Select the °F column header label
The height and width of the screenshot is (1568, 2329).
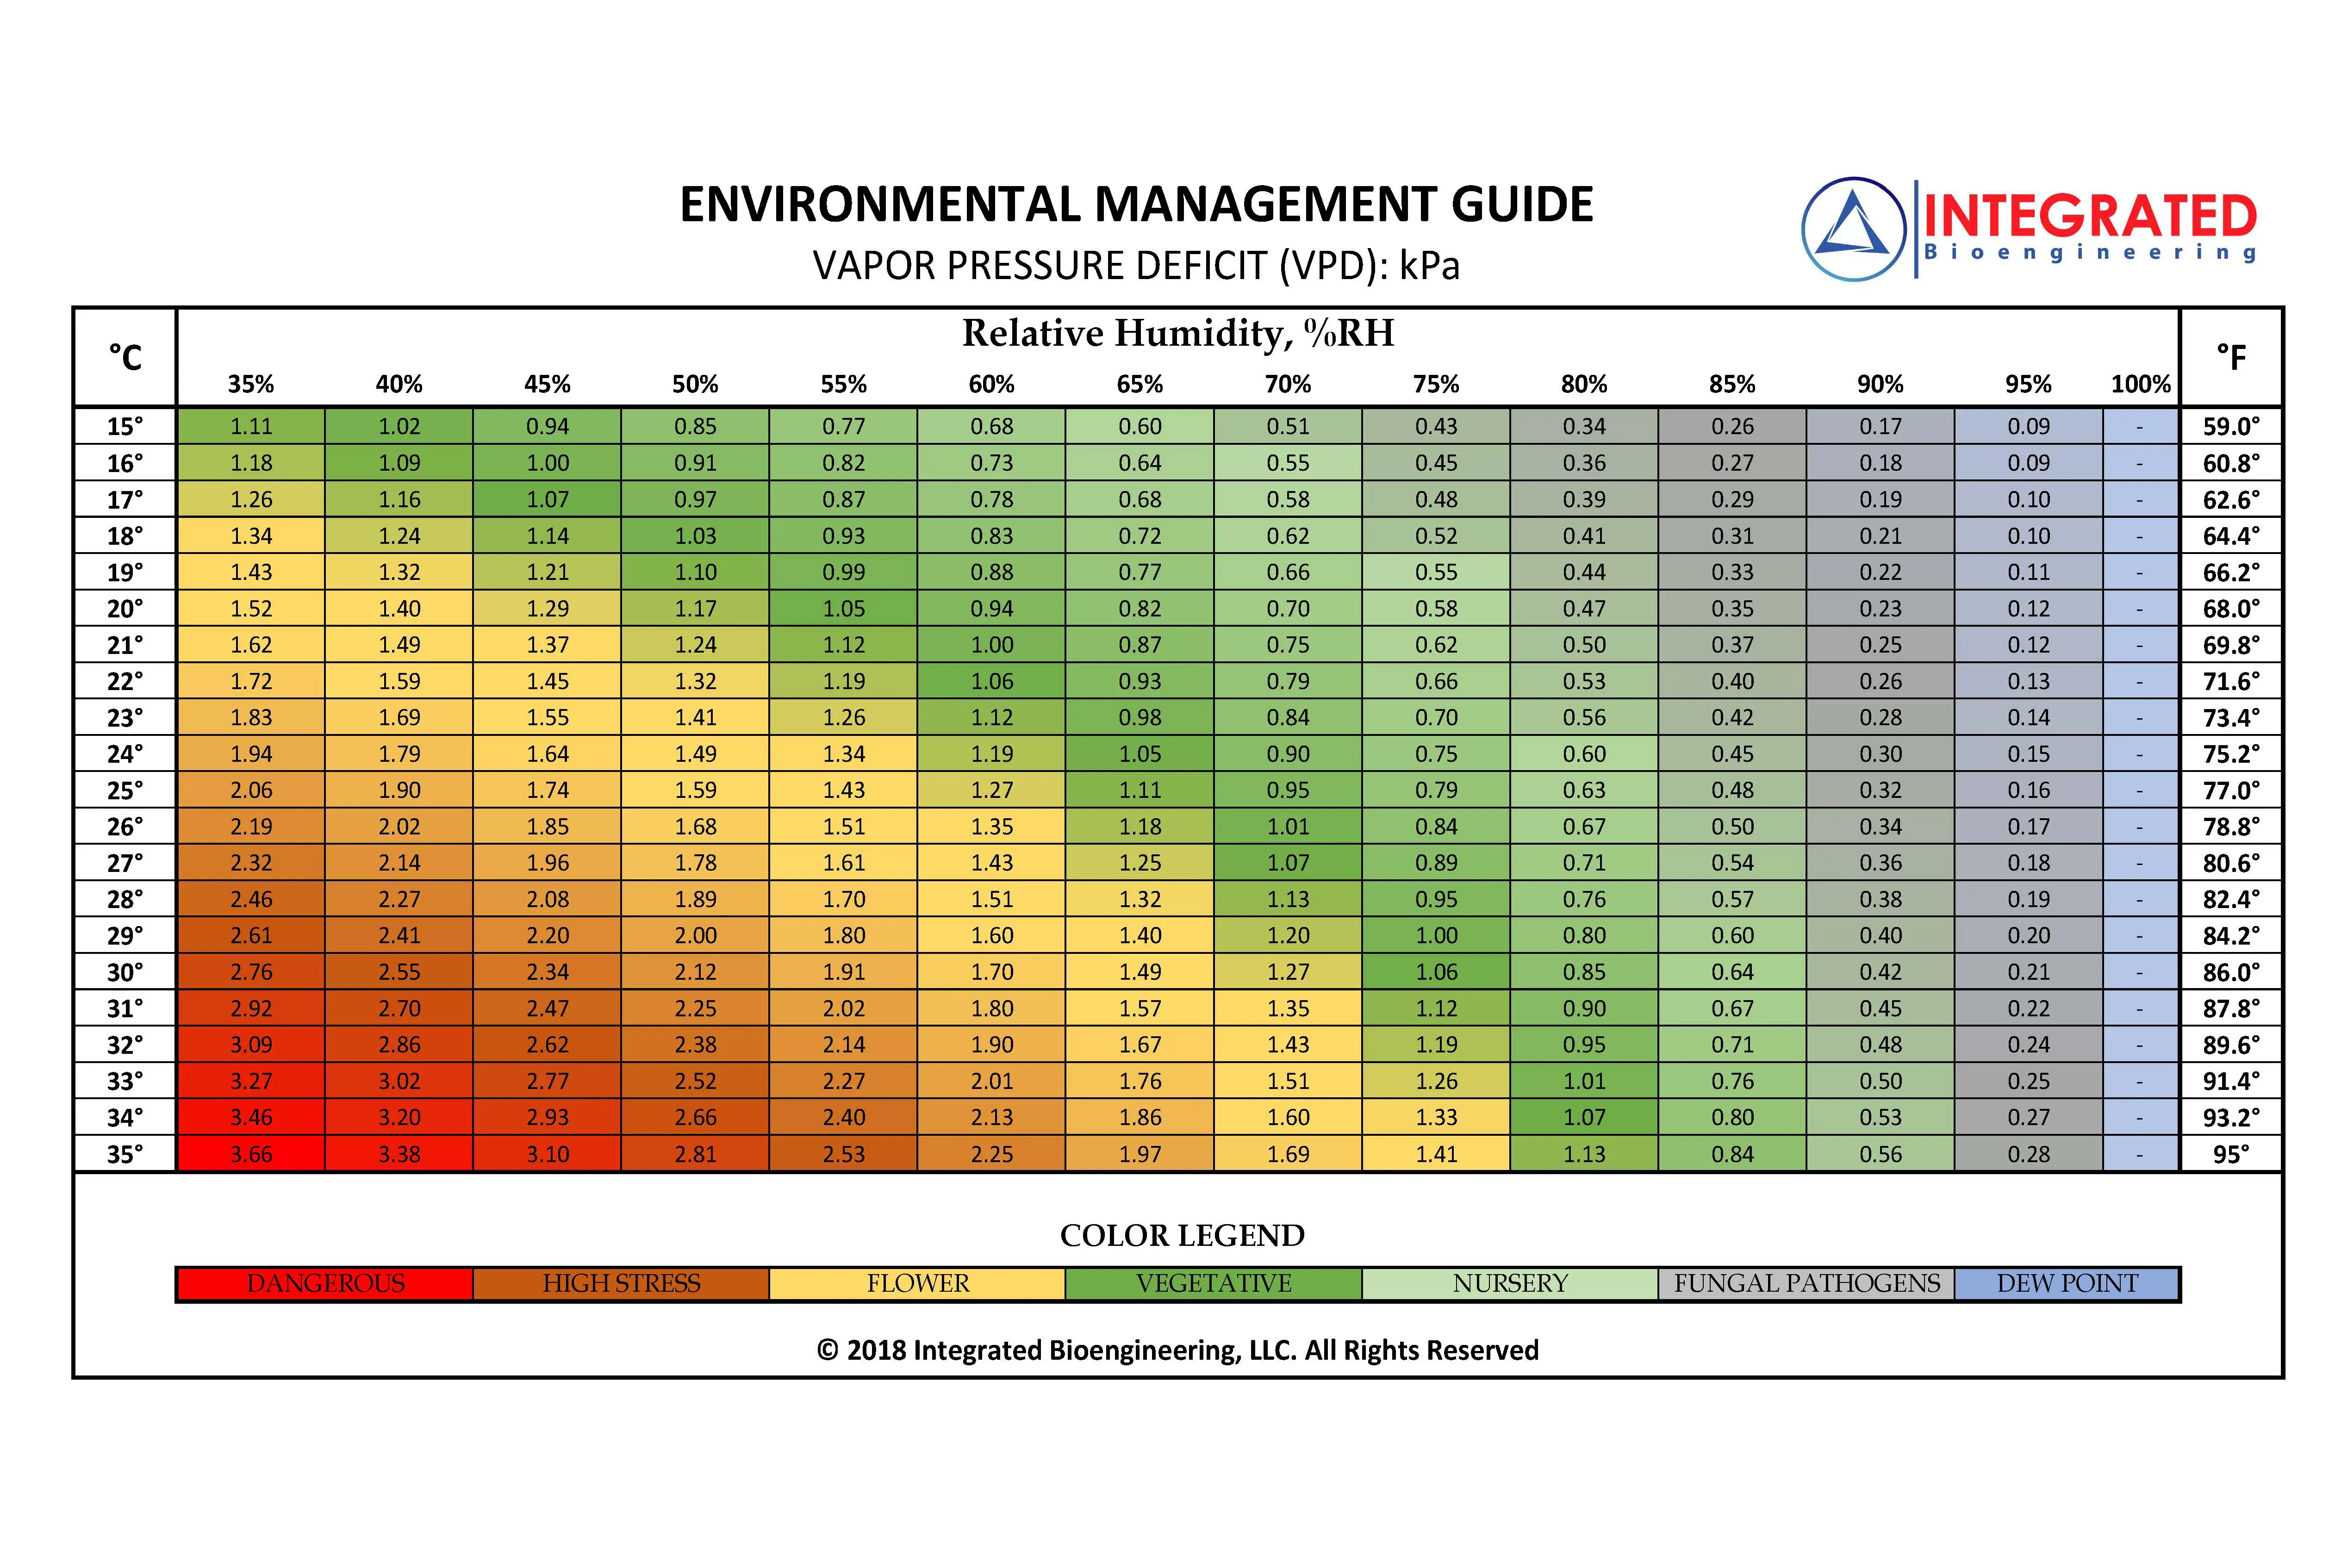(2231, 355)
